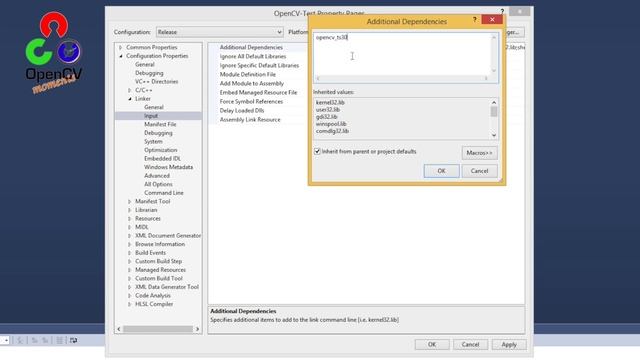640x360 pixels.
Task: Toggle Inherit from parent or project defaults
Action: pos(317,151)
